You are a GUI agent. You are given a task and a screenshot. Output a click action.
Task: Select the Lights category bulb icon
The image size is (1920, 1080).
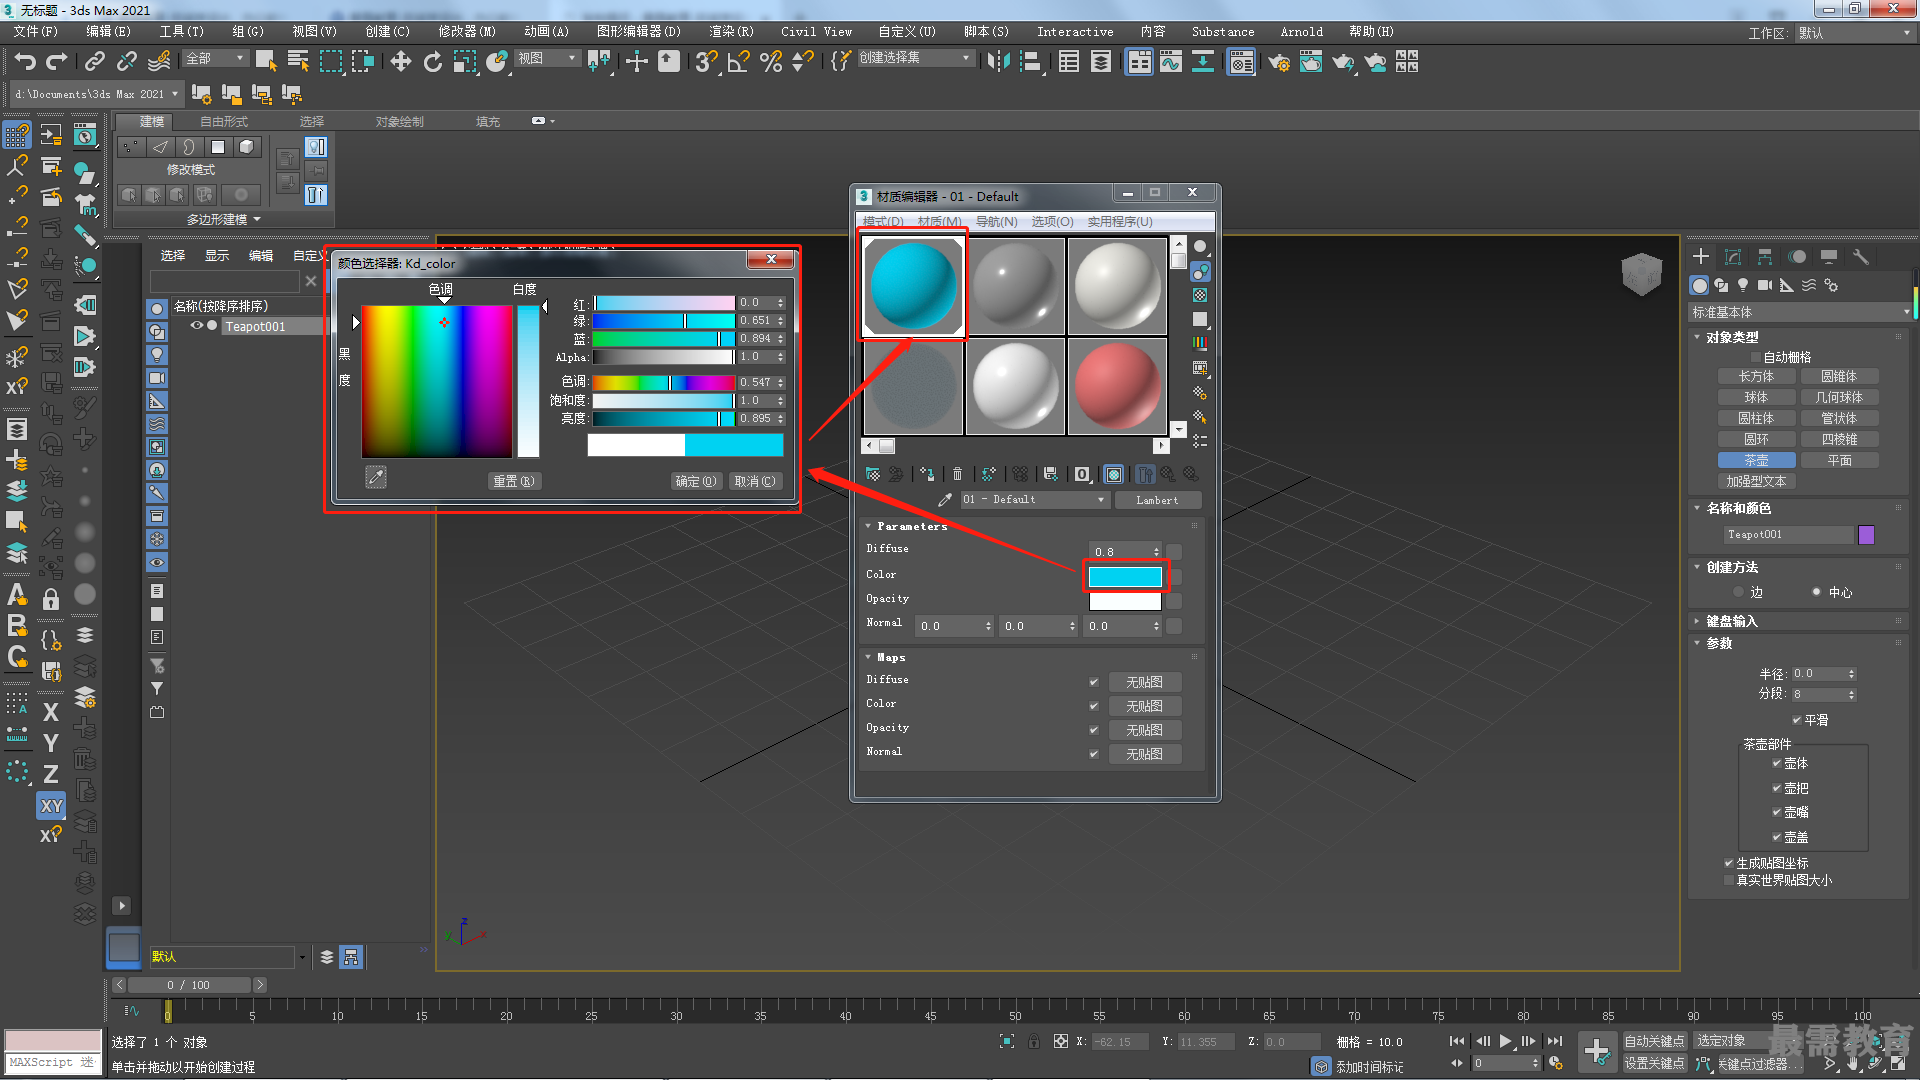pos(1743,285)
